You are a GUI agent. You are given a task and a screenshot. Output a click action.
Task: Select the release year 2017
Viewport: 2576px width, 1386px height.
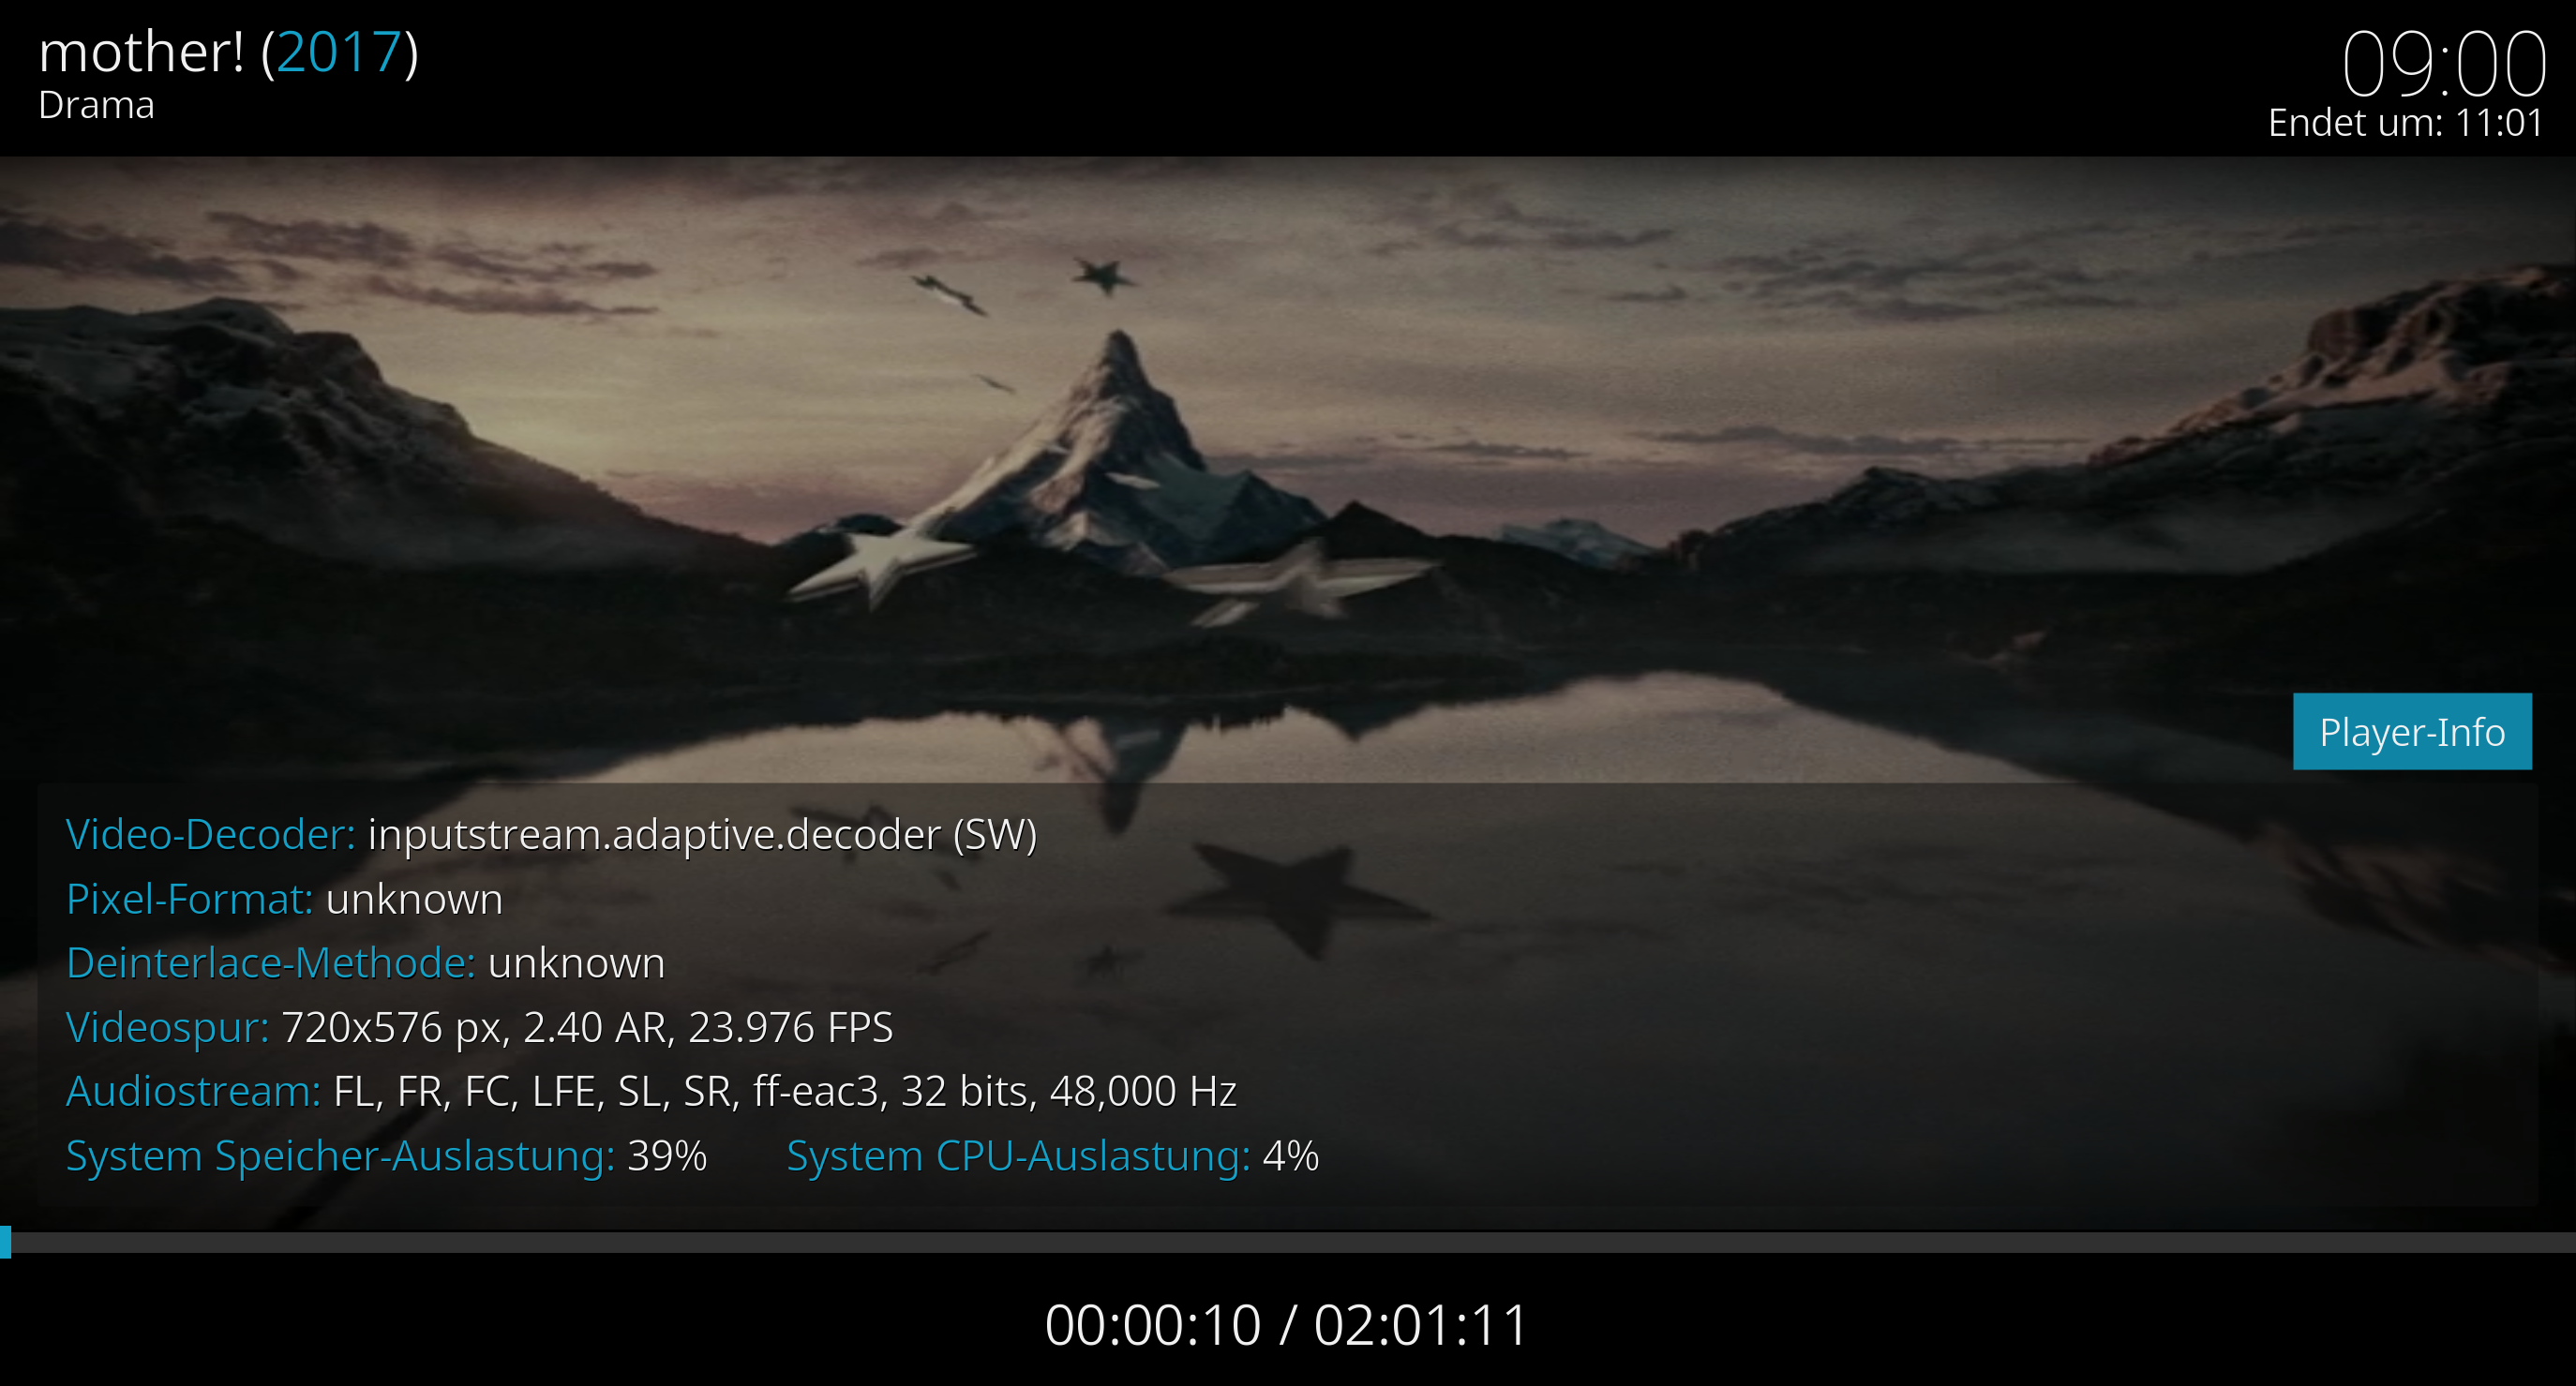(339, 52)
